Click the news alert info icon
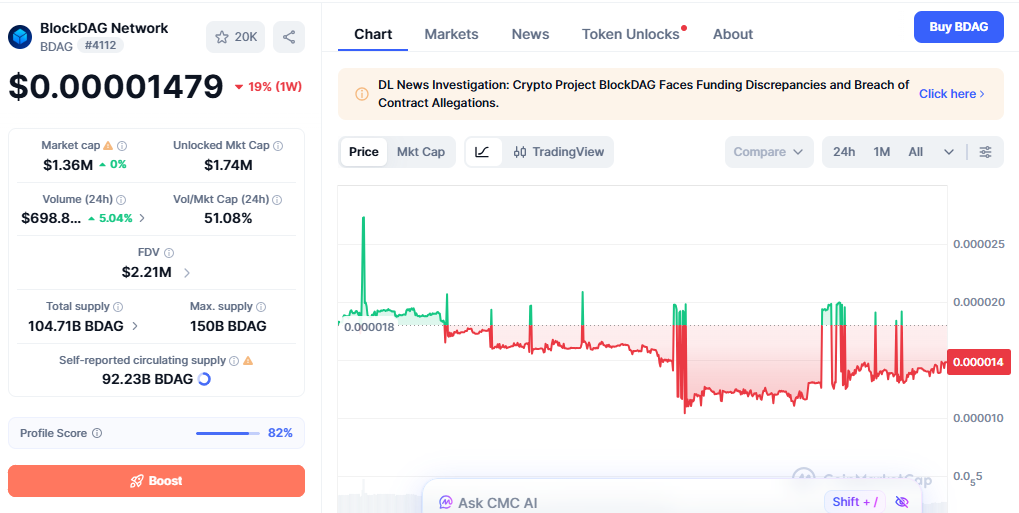 [x=362, y=94]
